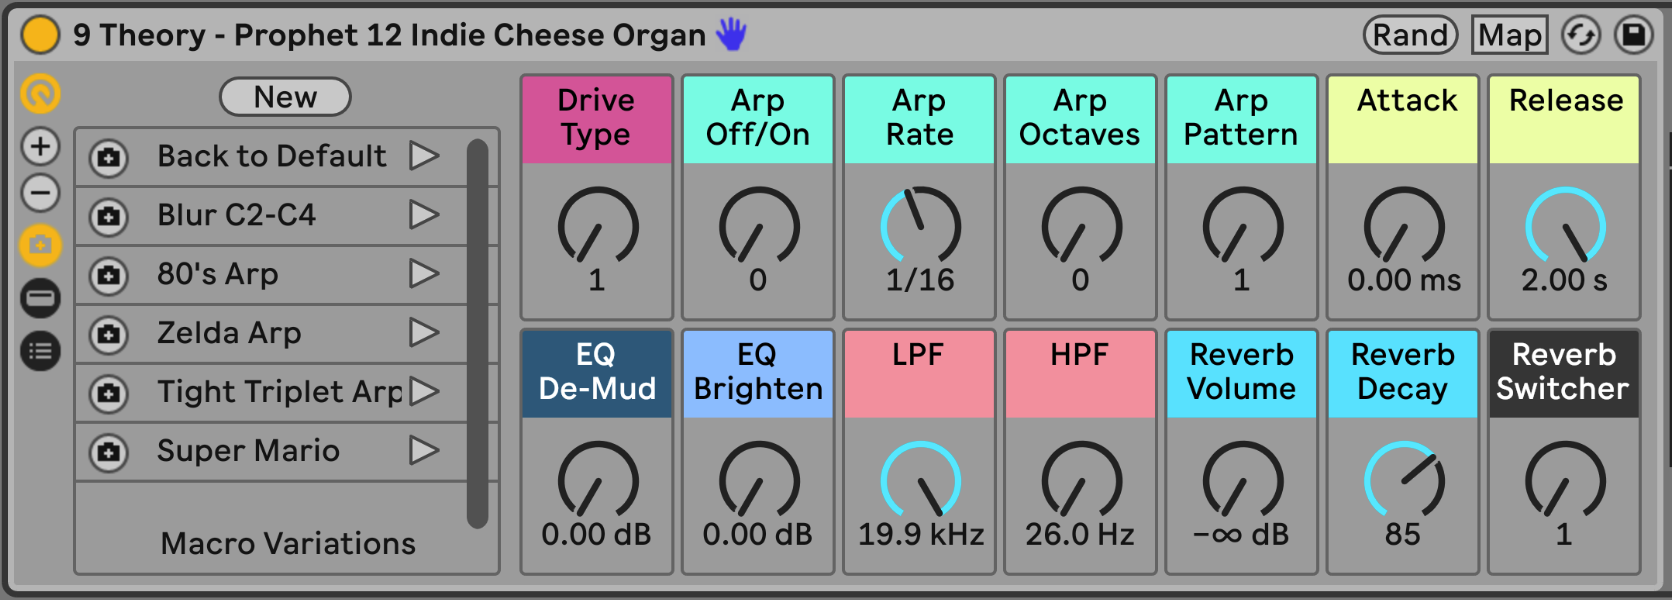
Task: Select the Super Mario variation name
Action: 248,451
